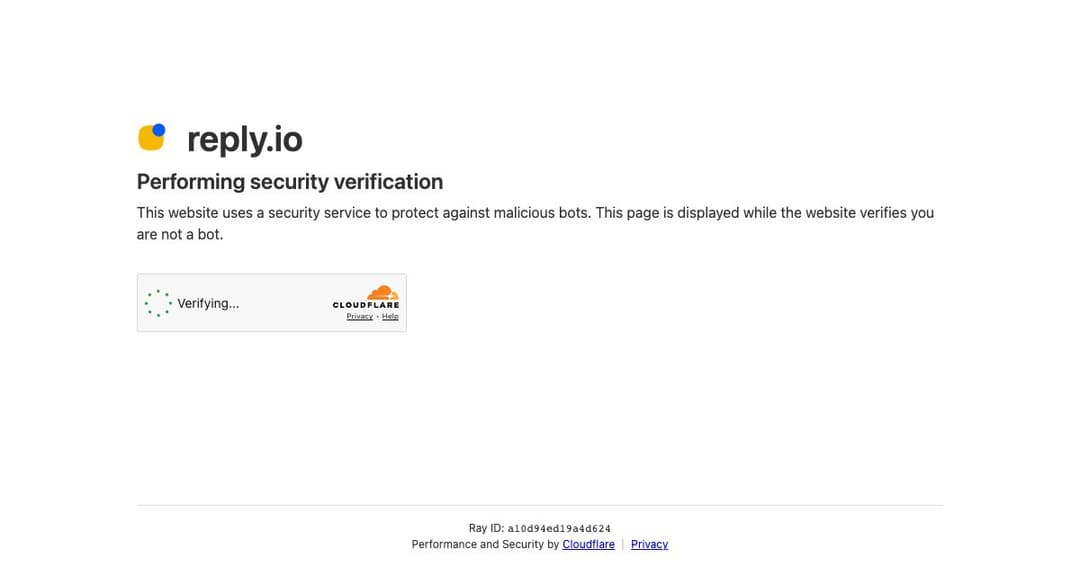Click the horizontal divider above the footer
This screenshot has height=567, width=1080.
(540, 505)
